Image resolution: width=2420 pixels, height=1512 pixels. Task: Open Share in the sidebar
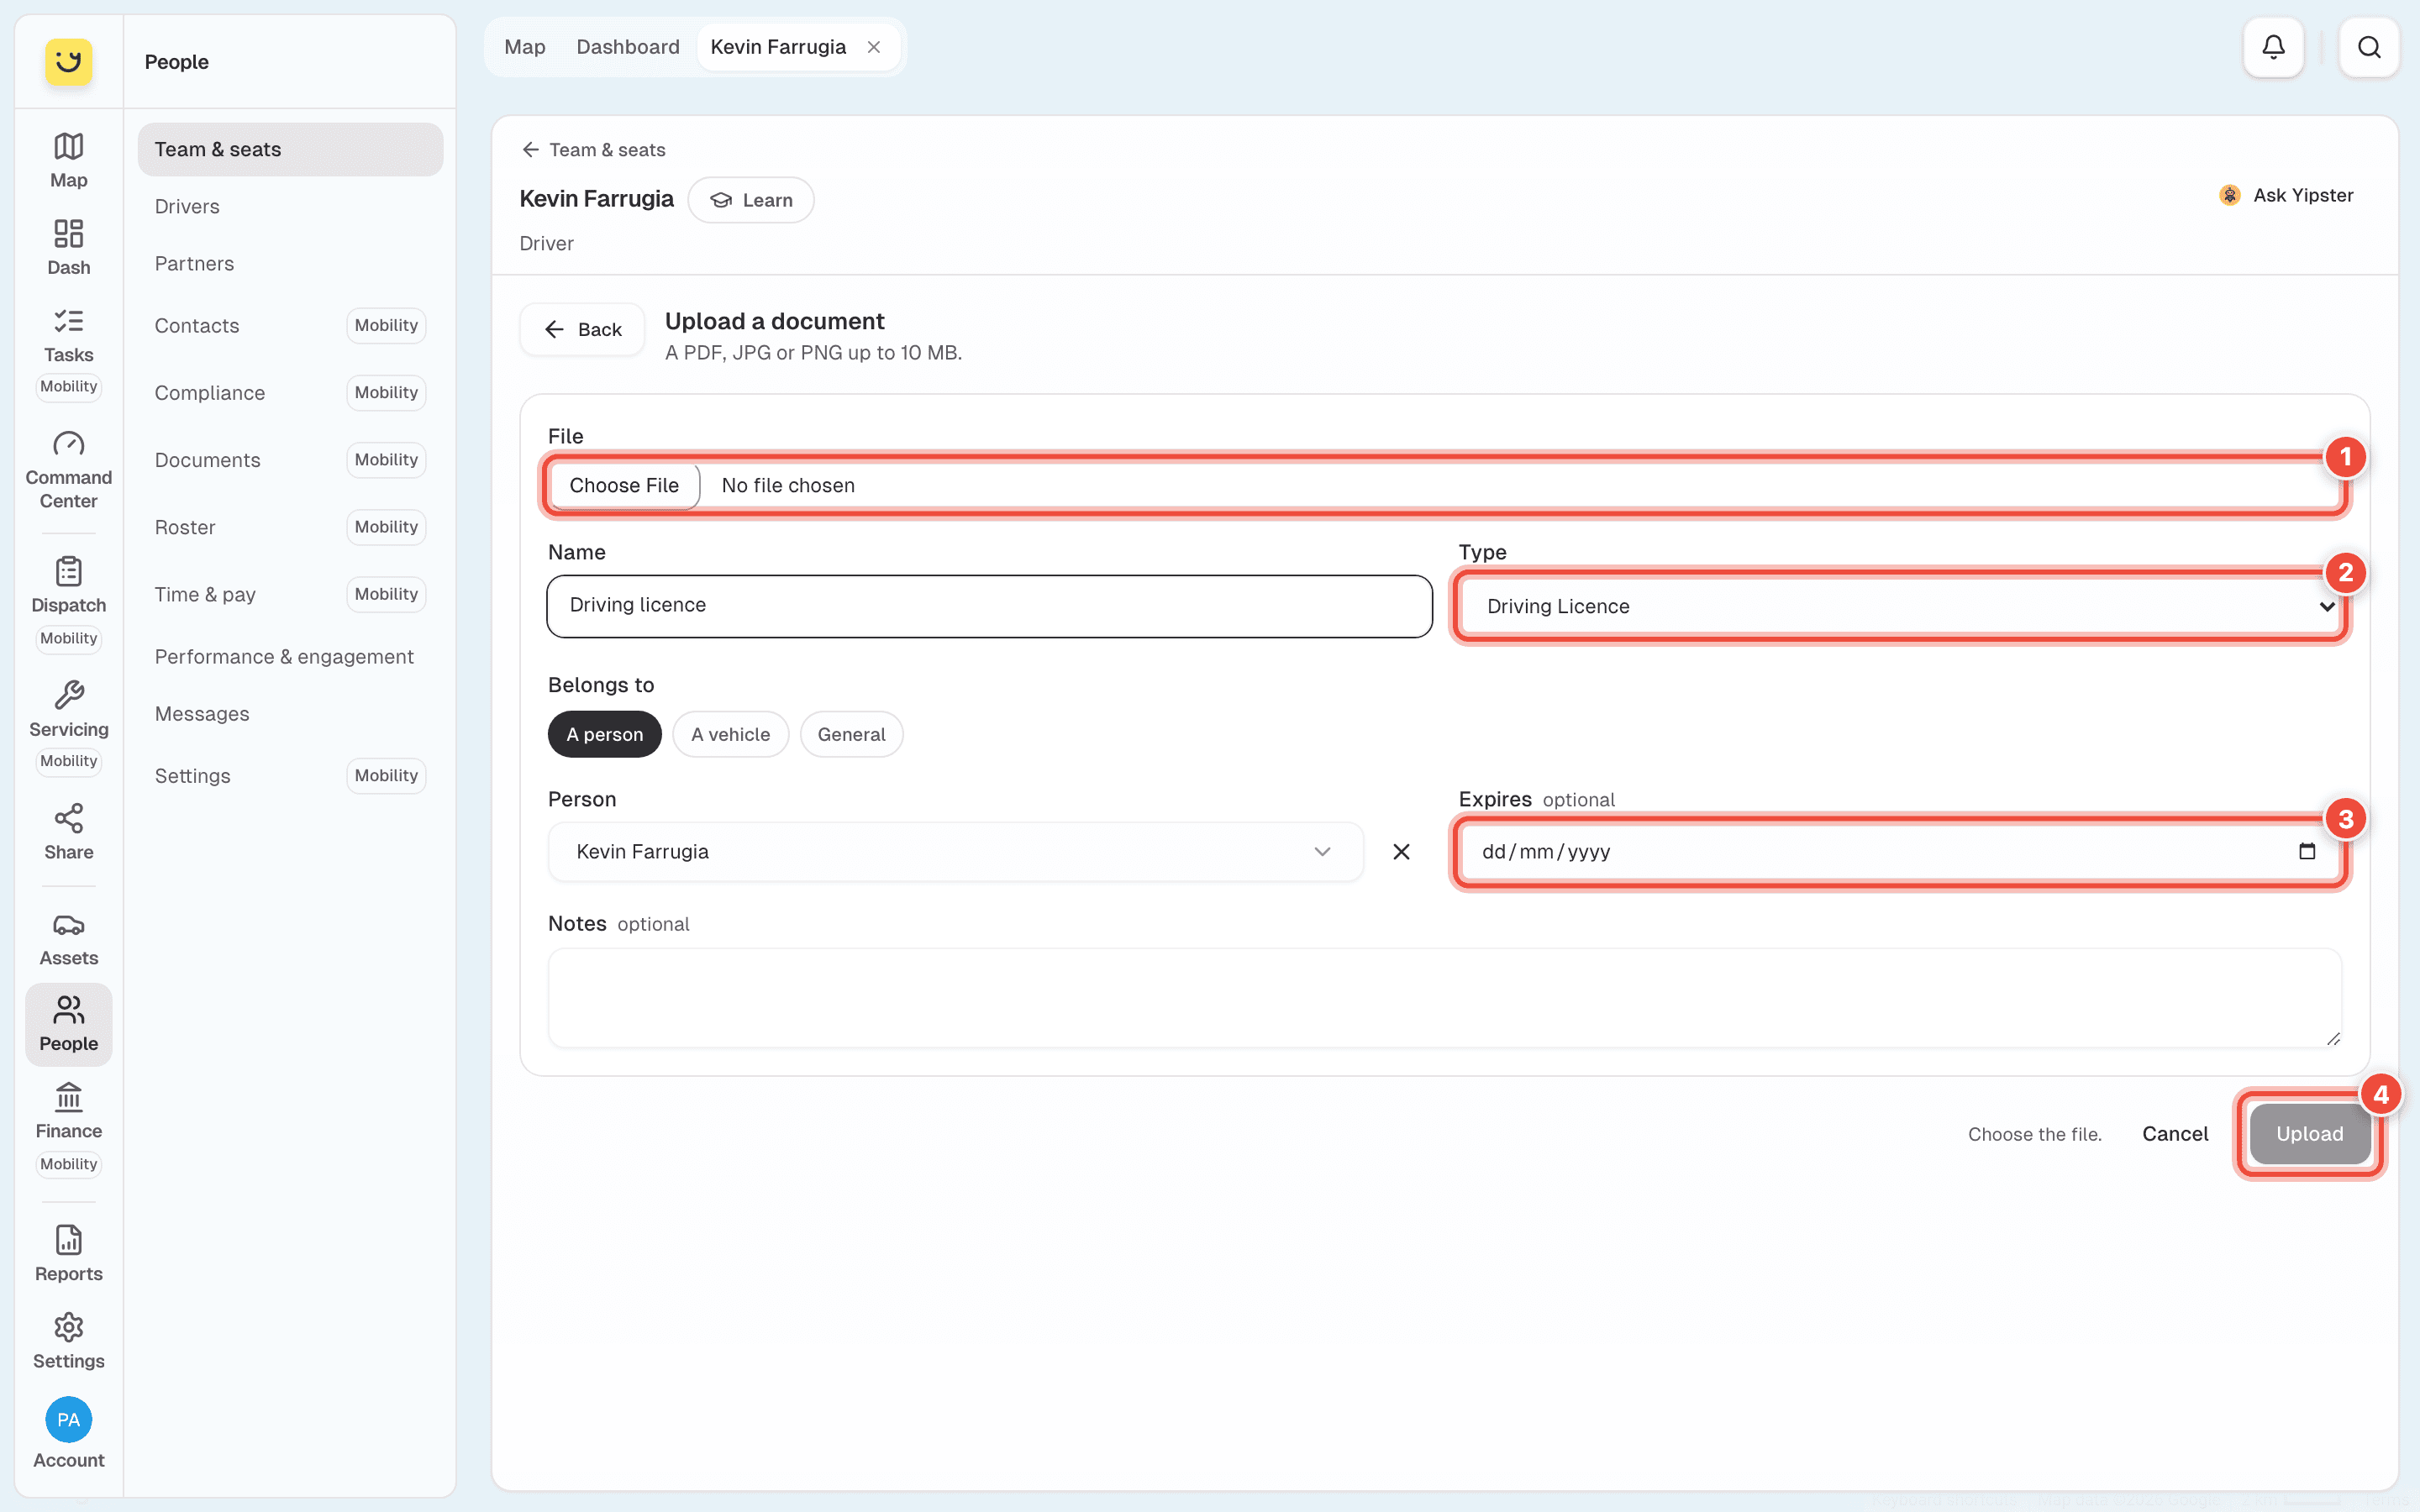tap(68, 832)
